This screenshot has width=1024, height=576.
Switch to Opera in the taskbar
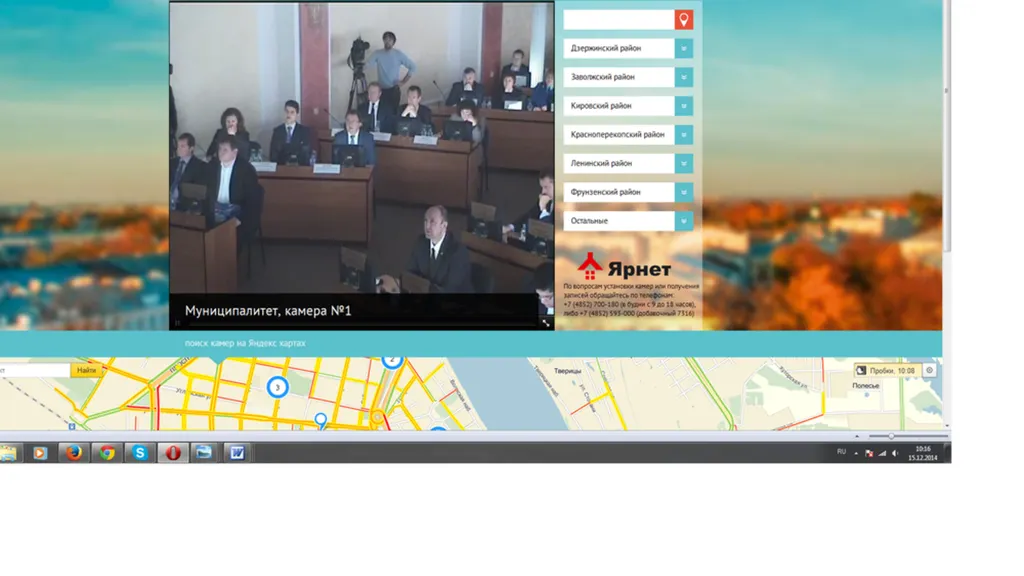pos(172,453)
